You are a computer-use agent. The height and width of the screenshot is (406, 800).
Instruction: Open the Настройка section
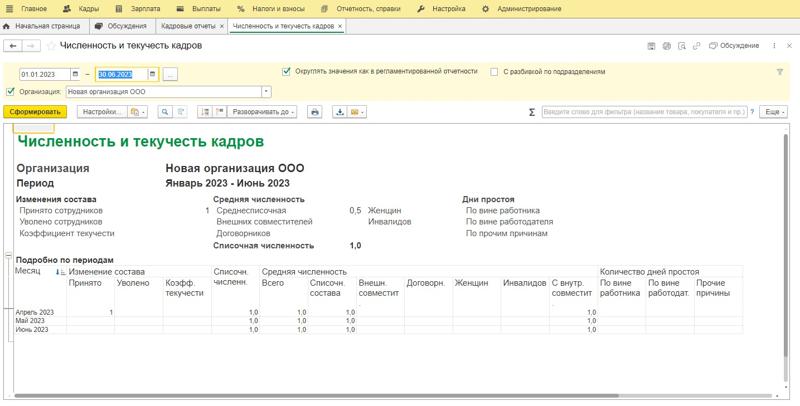(441, 9)
